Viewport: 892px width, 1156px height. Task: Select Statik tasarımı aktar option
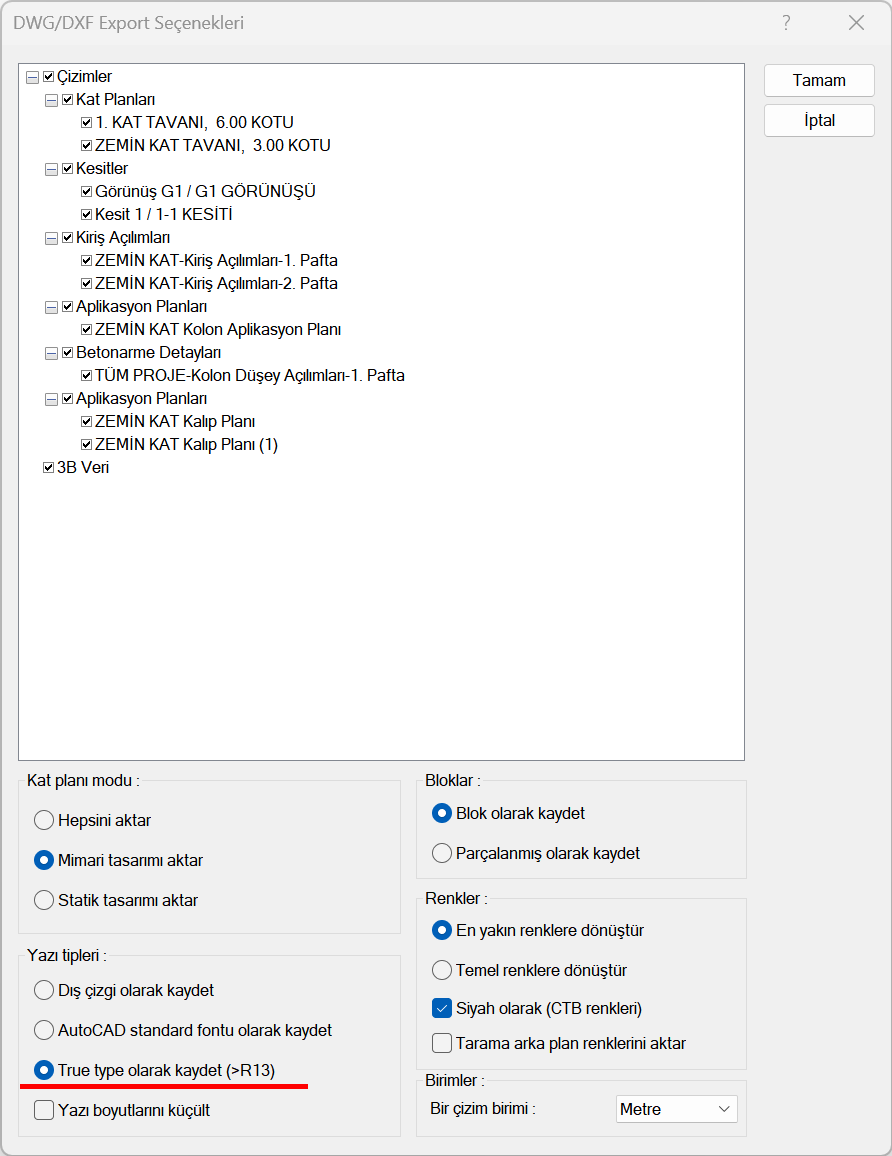(x=44, y=900)
